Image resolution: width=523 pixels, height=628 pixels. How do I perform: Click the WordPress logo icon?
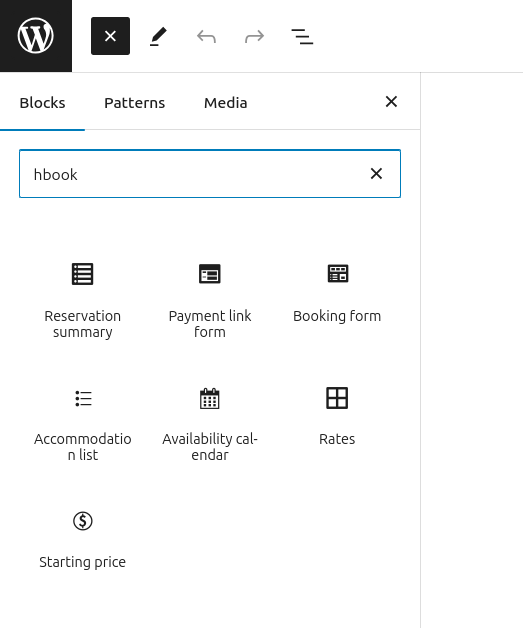36,36
